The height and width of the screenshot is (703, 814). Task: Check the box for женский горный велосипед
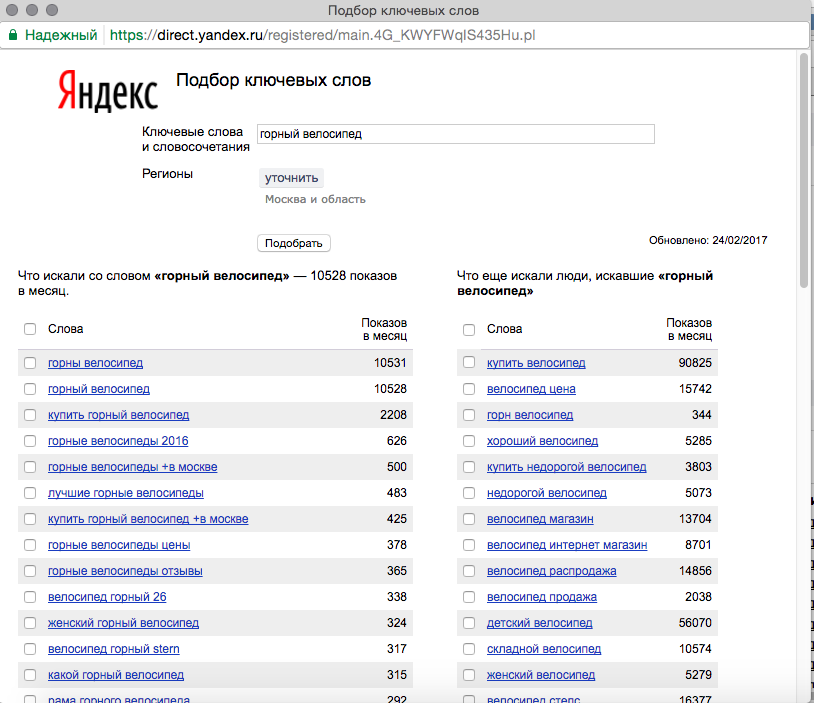coord(30,623)
